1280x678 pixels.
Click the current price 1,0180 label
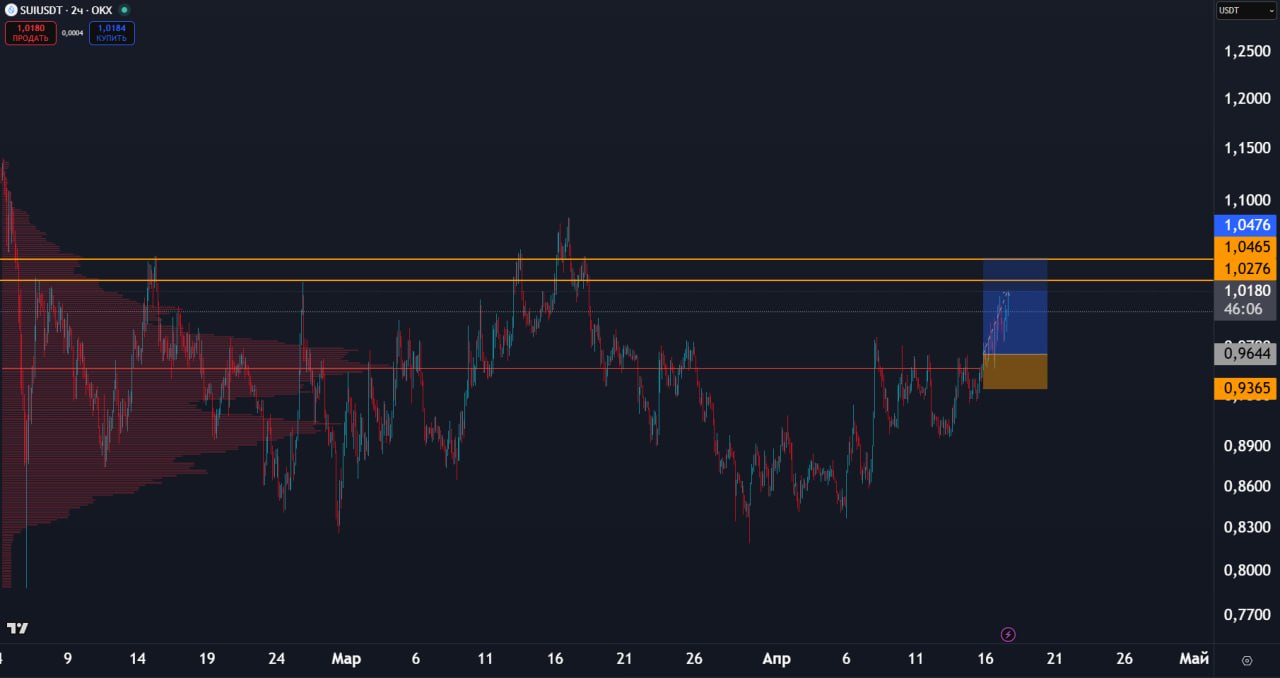(x=1245, y=290)
